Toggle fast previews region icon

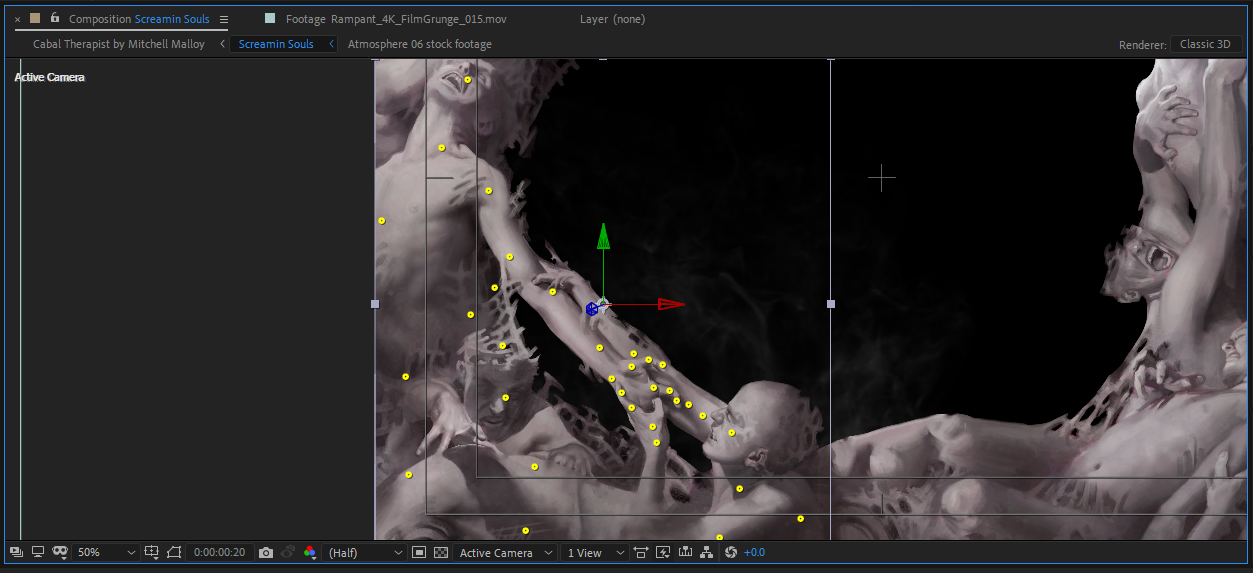point(419,552)
